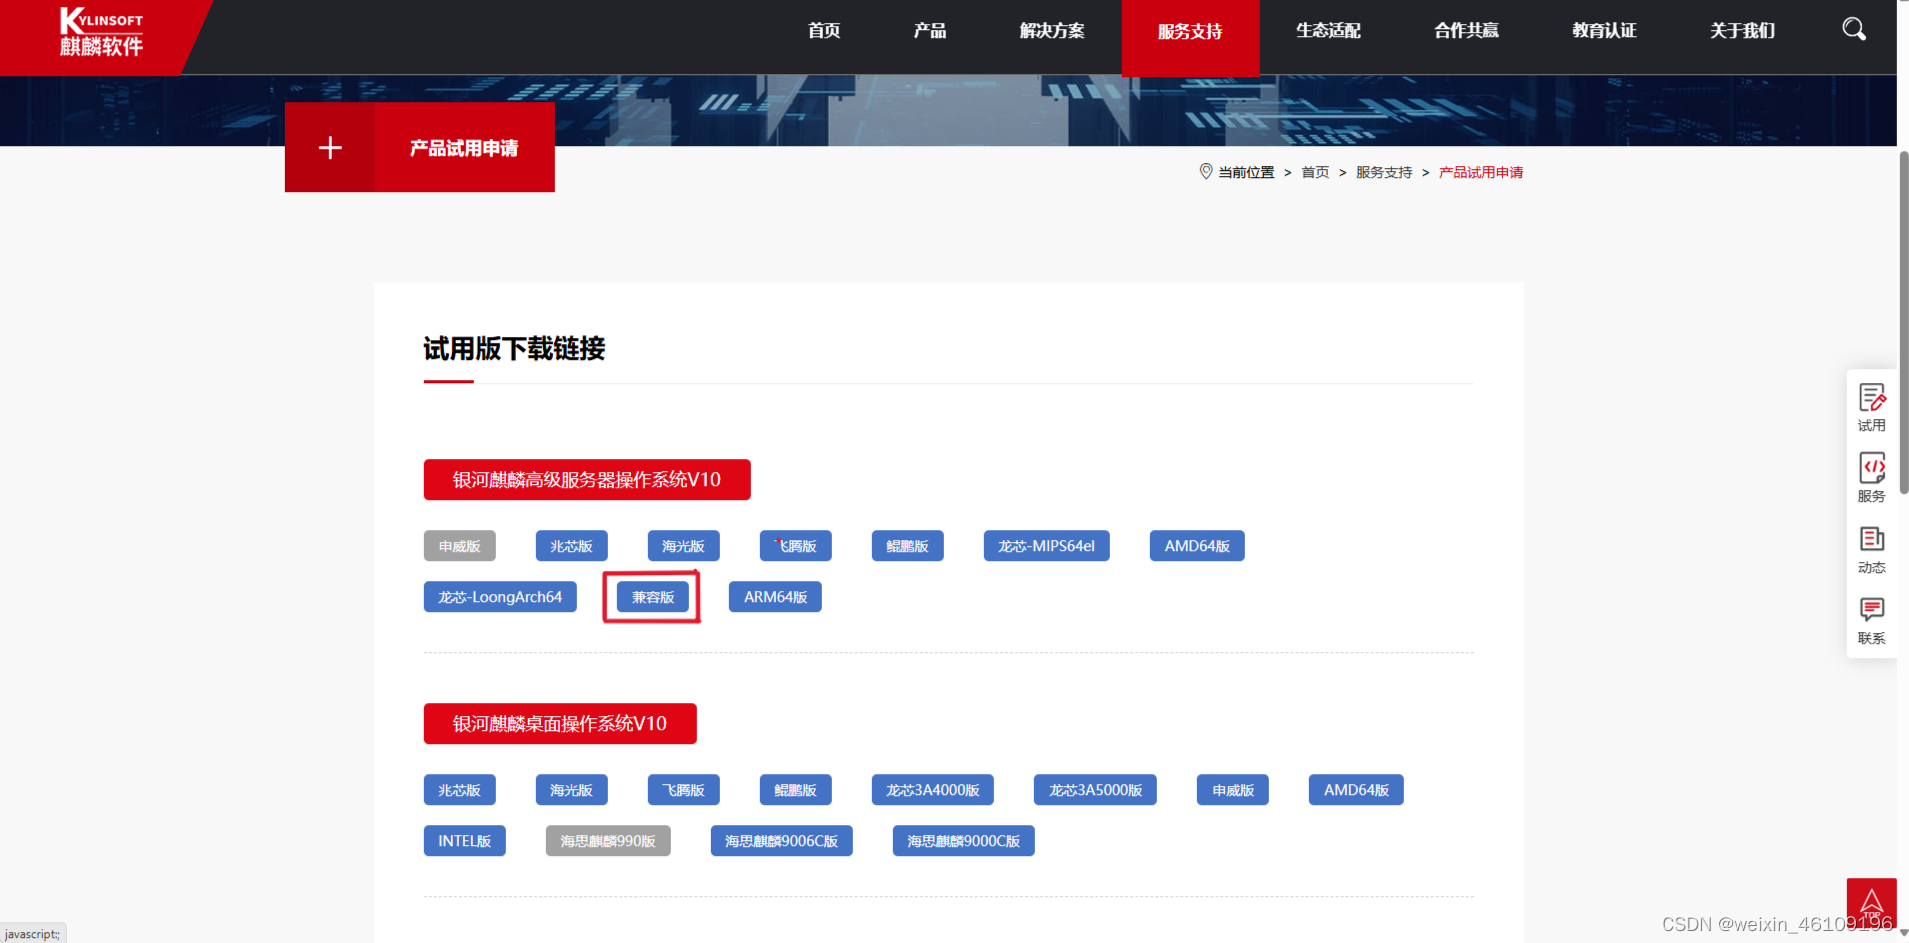Select server 申威版 button
1909x943 pixels.
pos(460,546)
